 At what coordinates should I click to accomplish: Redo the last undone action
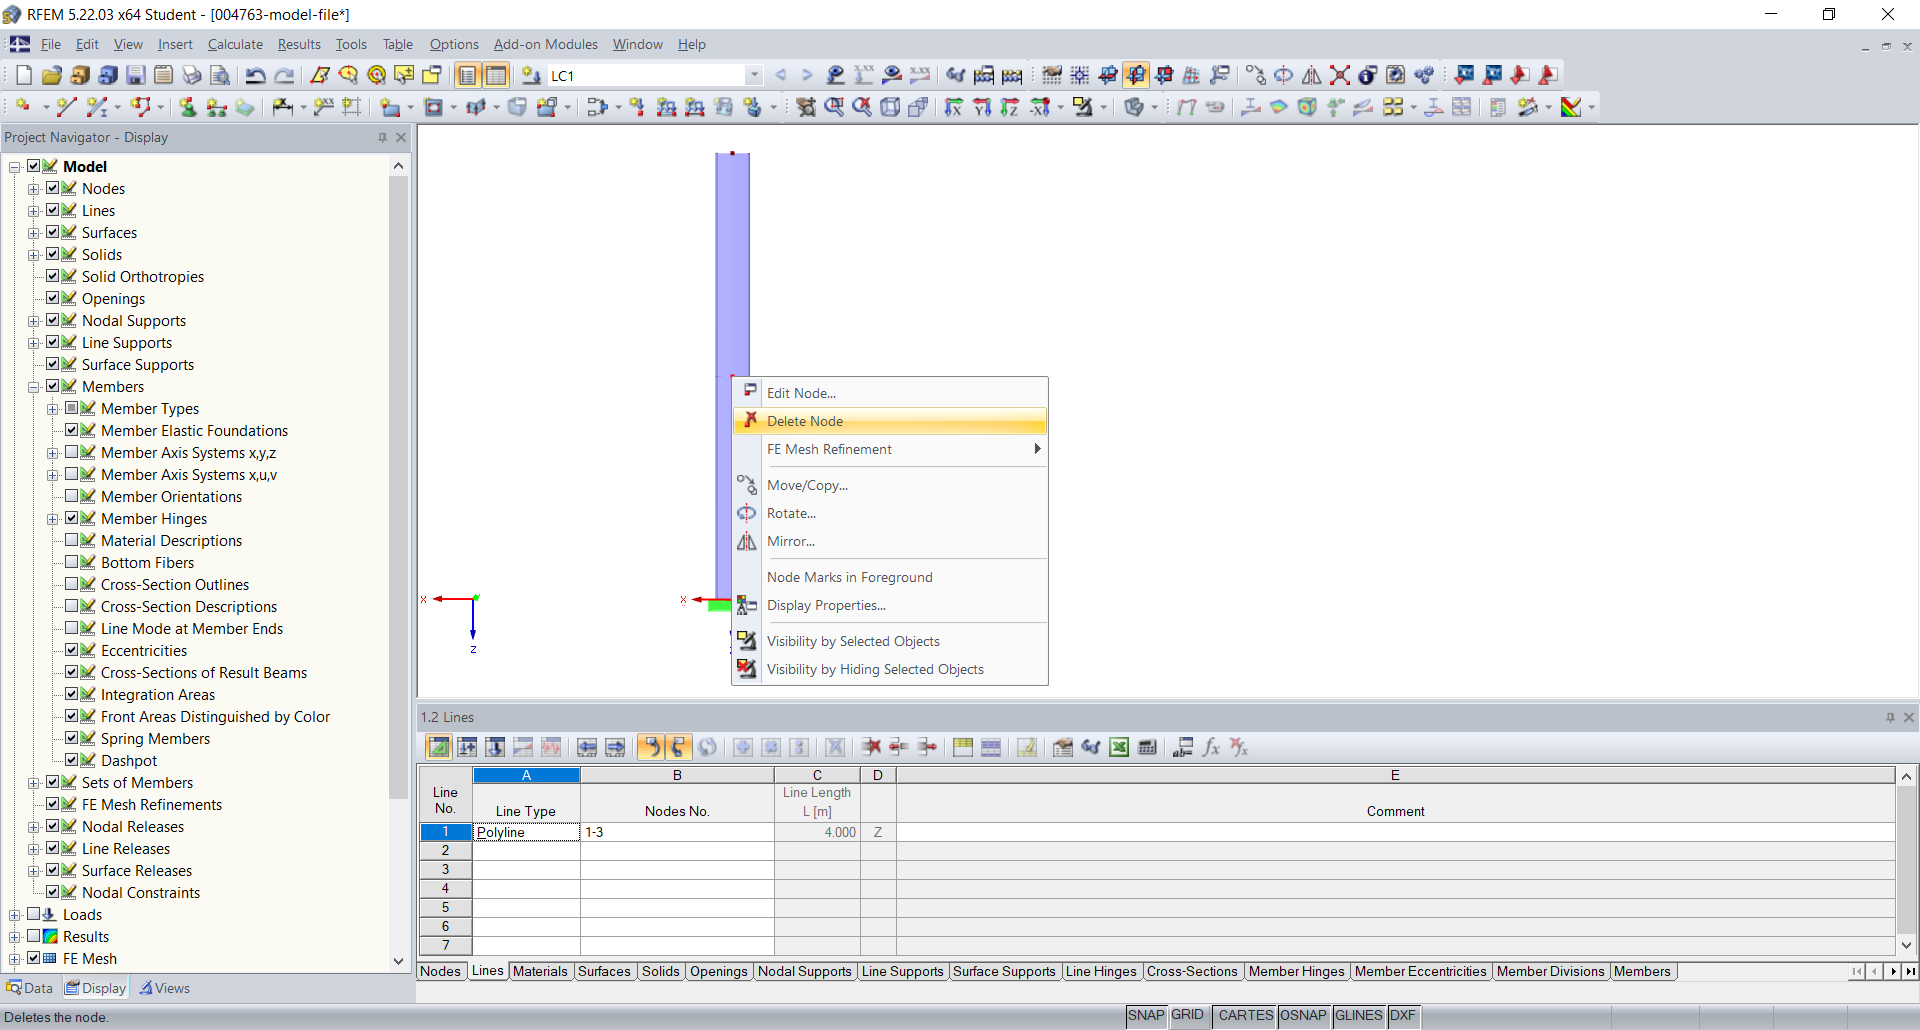[x=284, y=75]
